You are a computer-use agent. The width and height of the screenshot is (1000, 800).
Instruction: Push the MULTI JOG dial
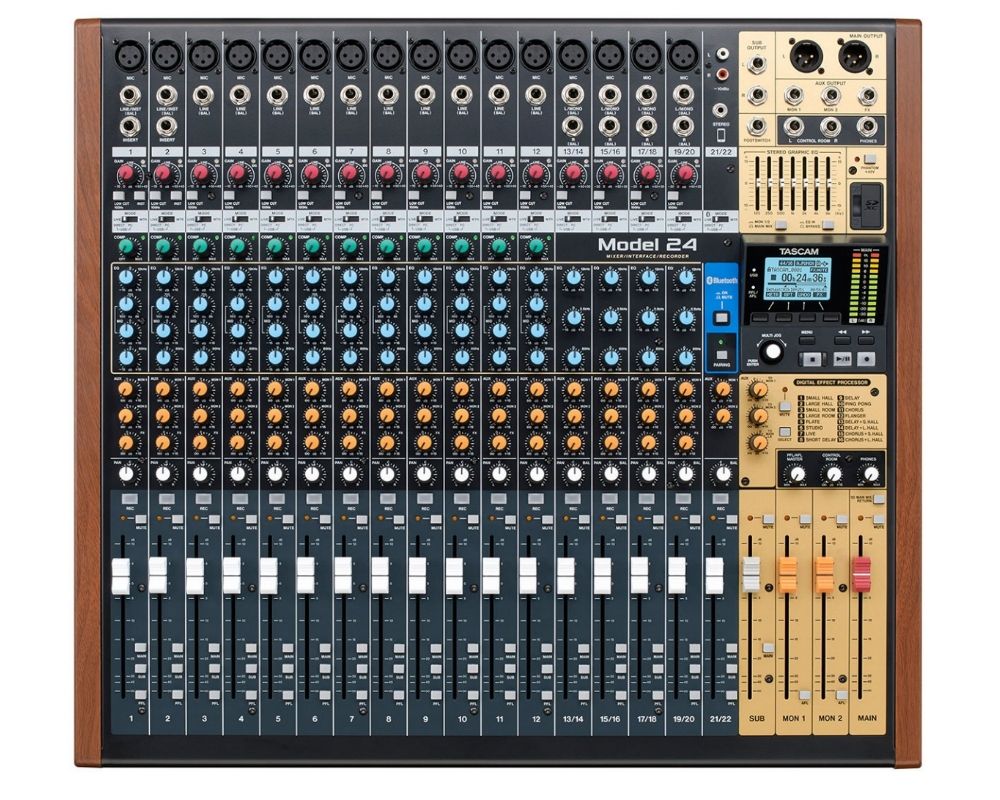[x=771, y=351]
